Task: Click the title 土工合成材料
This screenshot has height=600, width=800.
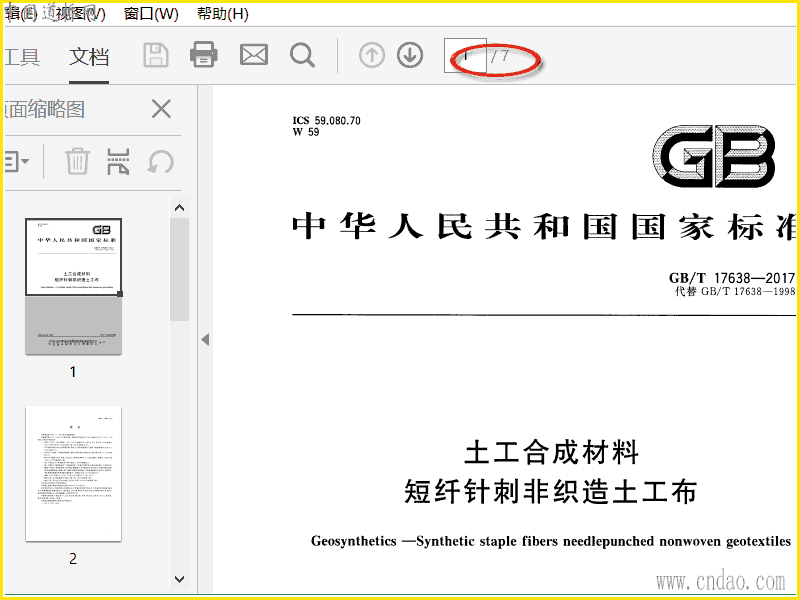Action: [x=551, y=453]
